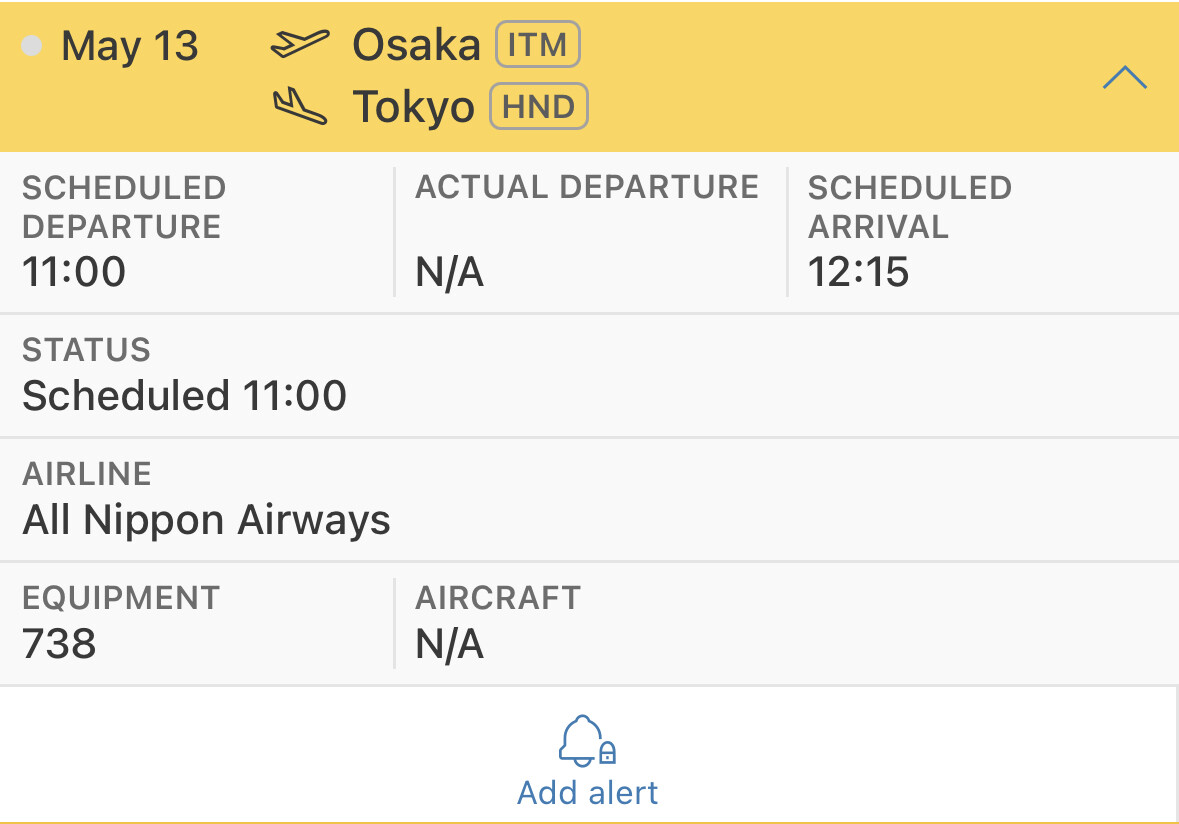Click the bell alert icon

pyautogui.click(x=588, y=742)
